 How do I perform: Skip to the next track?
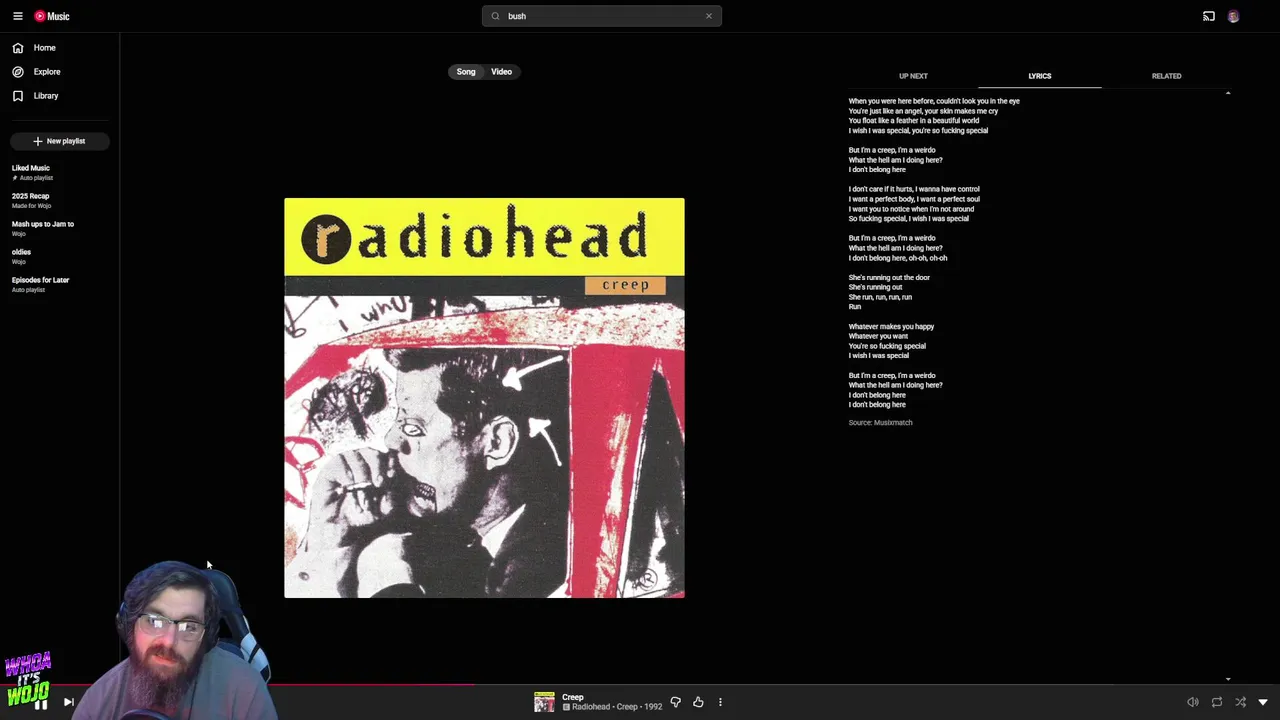click(68, 702)
